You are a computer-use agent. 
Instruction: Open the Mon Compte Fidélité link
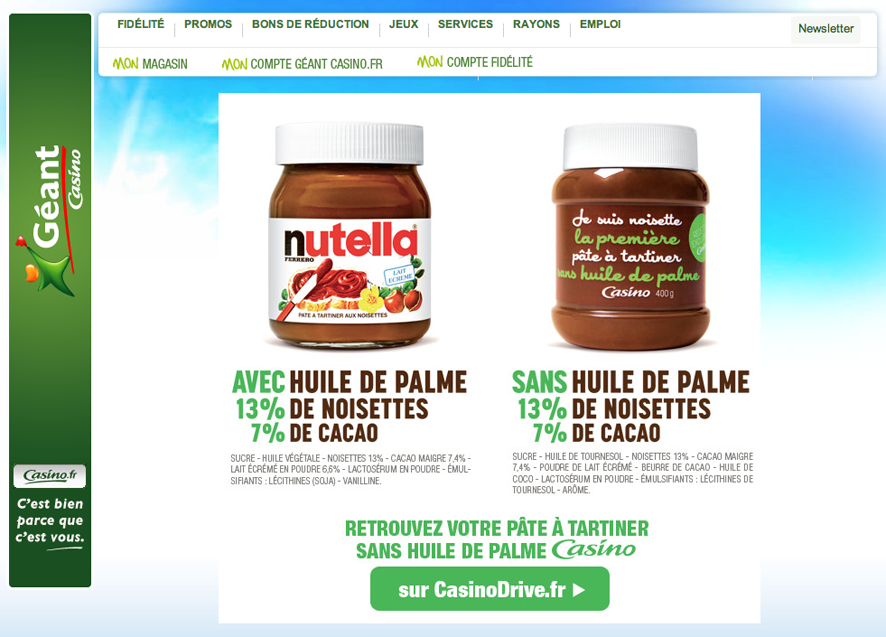pyautogui.click(x=475, y=62)
